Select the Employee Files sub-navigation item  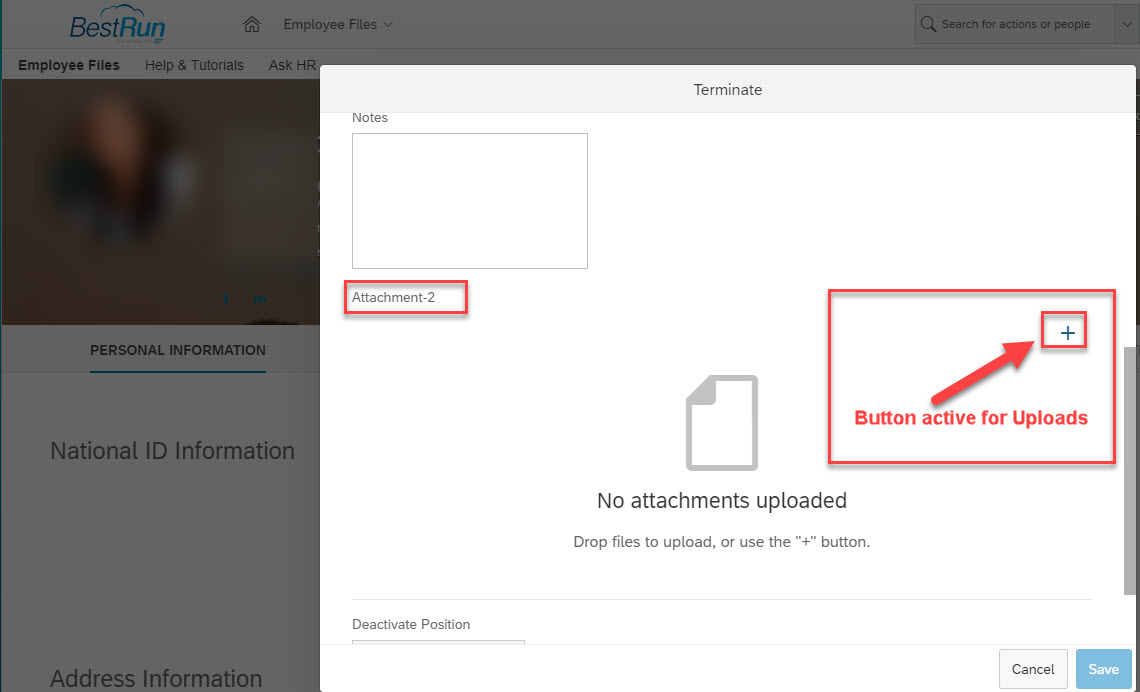pos(68,65)
